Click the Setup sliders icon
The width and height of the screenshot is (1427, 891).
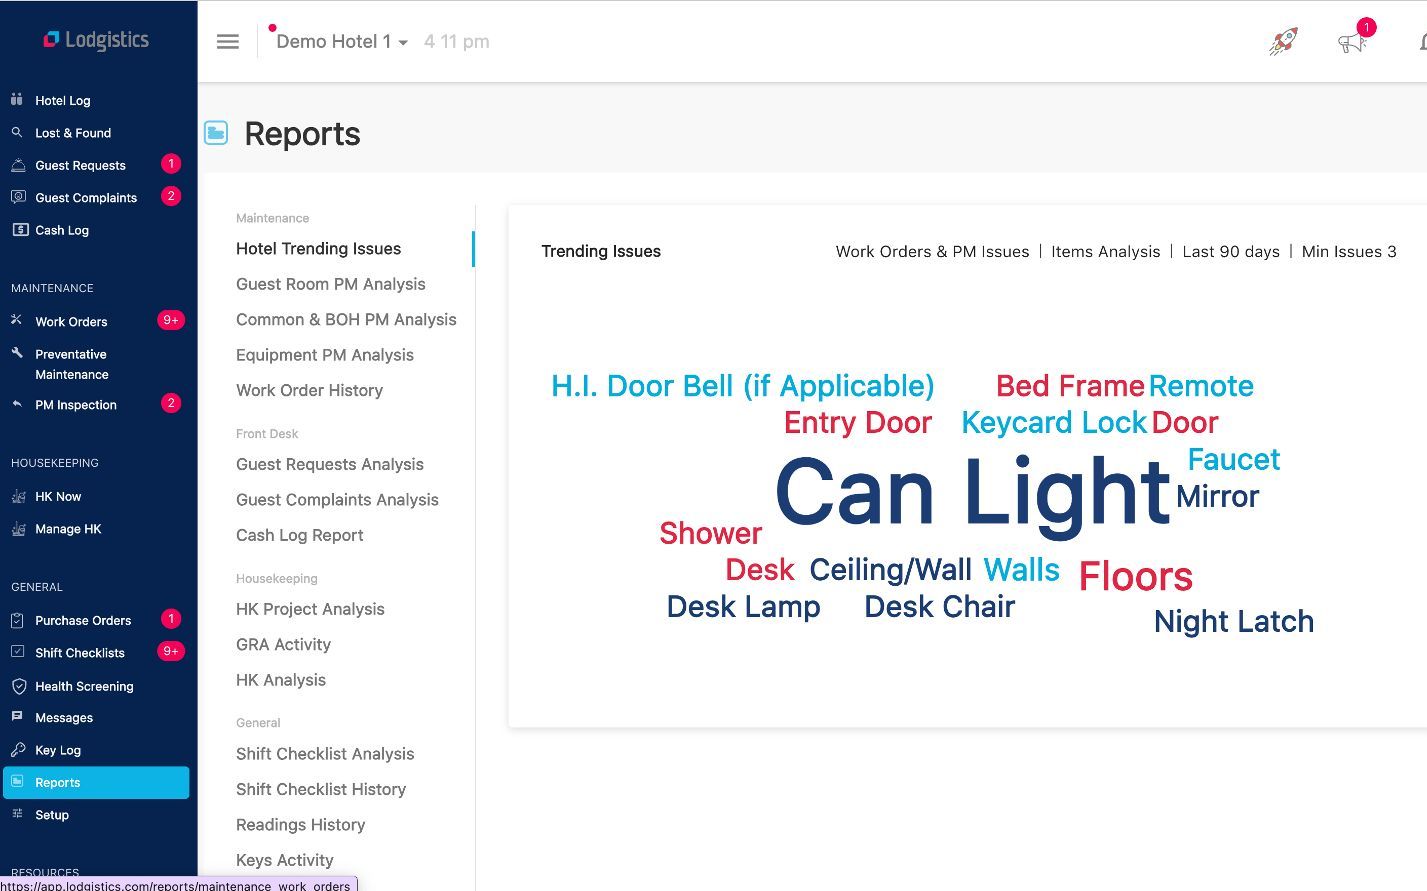point(17,814)
